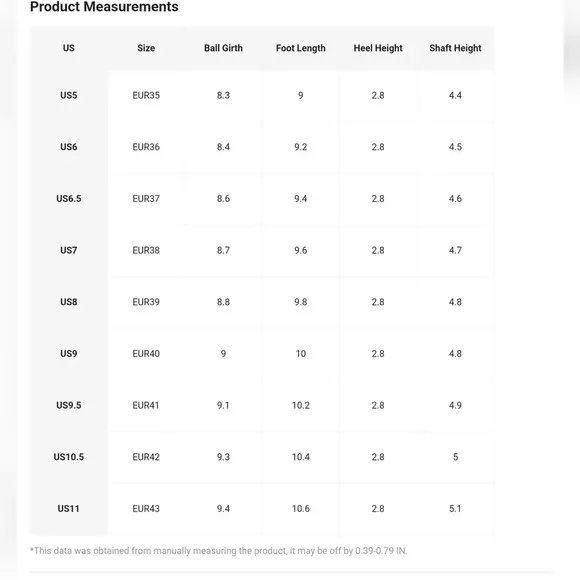Click the 10.6 foot length value

300,509
